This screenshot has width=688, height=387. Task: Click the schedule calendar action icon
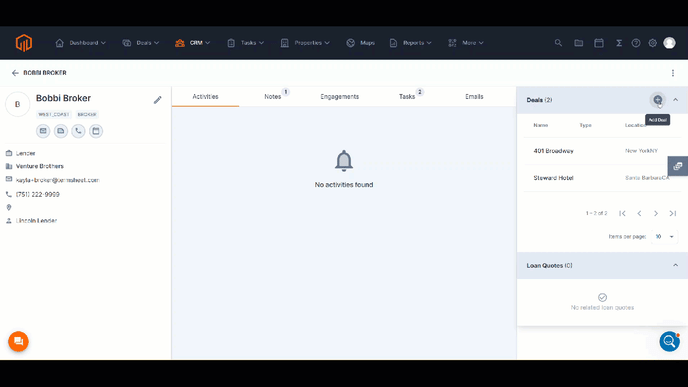coord(96,131)
